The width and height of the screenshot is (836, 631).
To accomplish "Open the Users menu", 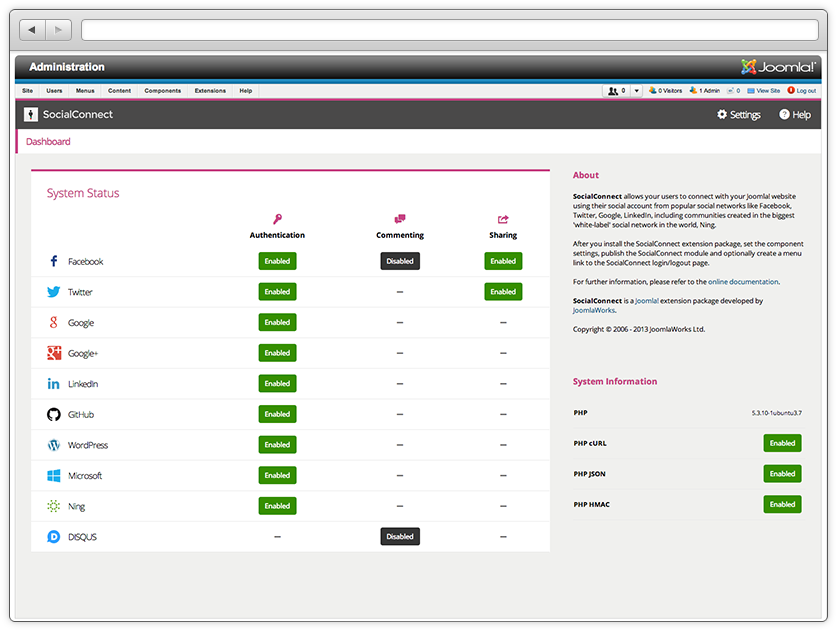I will click(54, 91).
